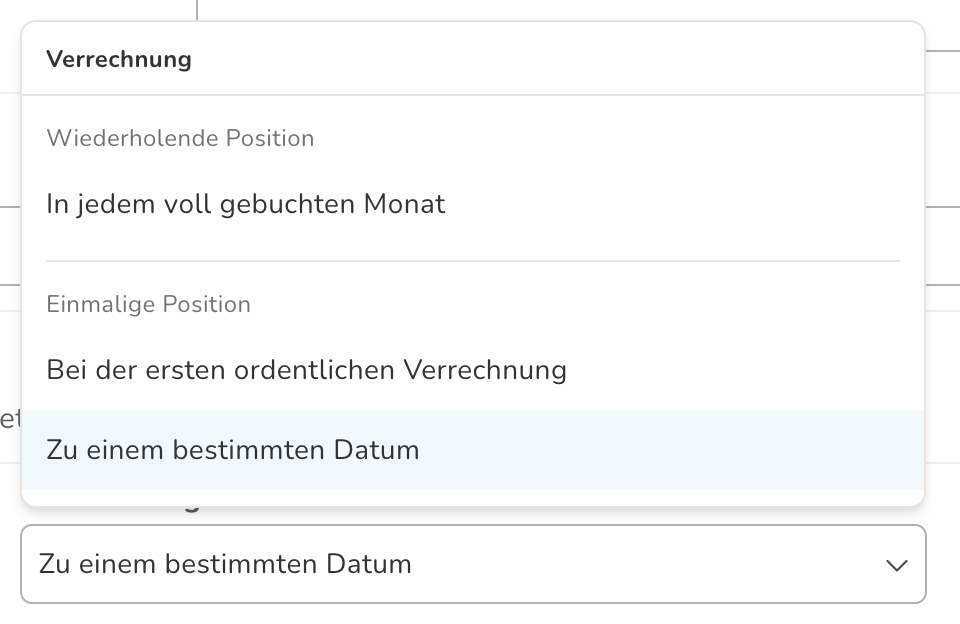
Task: Choose the blue-highlighted option in the list
Action: pyautogui.click(x=473, y=449)
